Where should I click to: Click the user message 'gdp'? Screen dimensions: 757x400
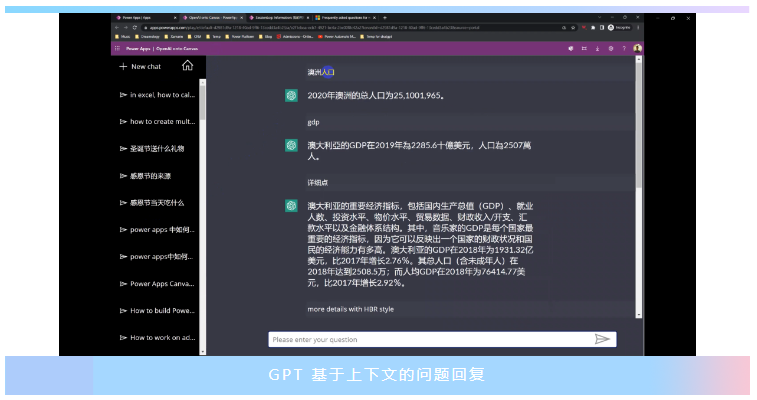[313, 123]
